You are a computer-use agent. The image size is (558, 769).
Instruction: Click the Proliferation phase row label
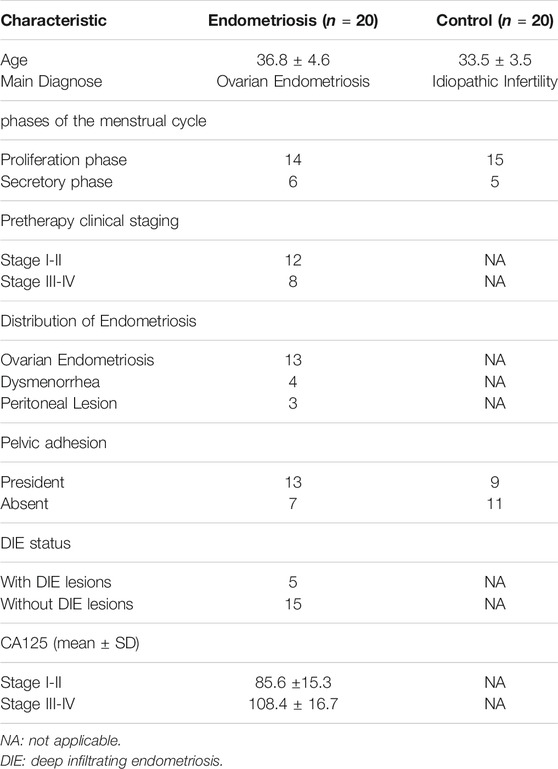pyautogui.click(x=64, y=160)
